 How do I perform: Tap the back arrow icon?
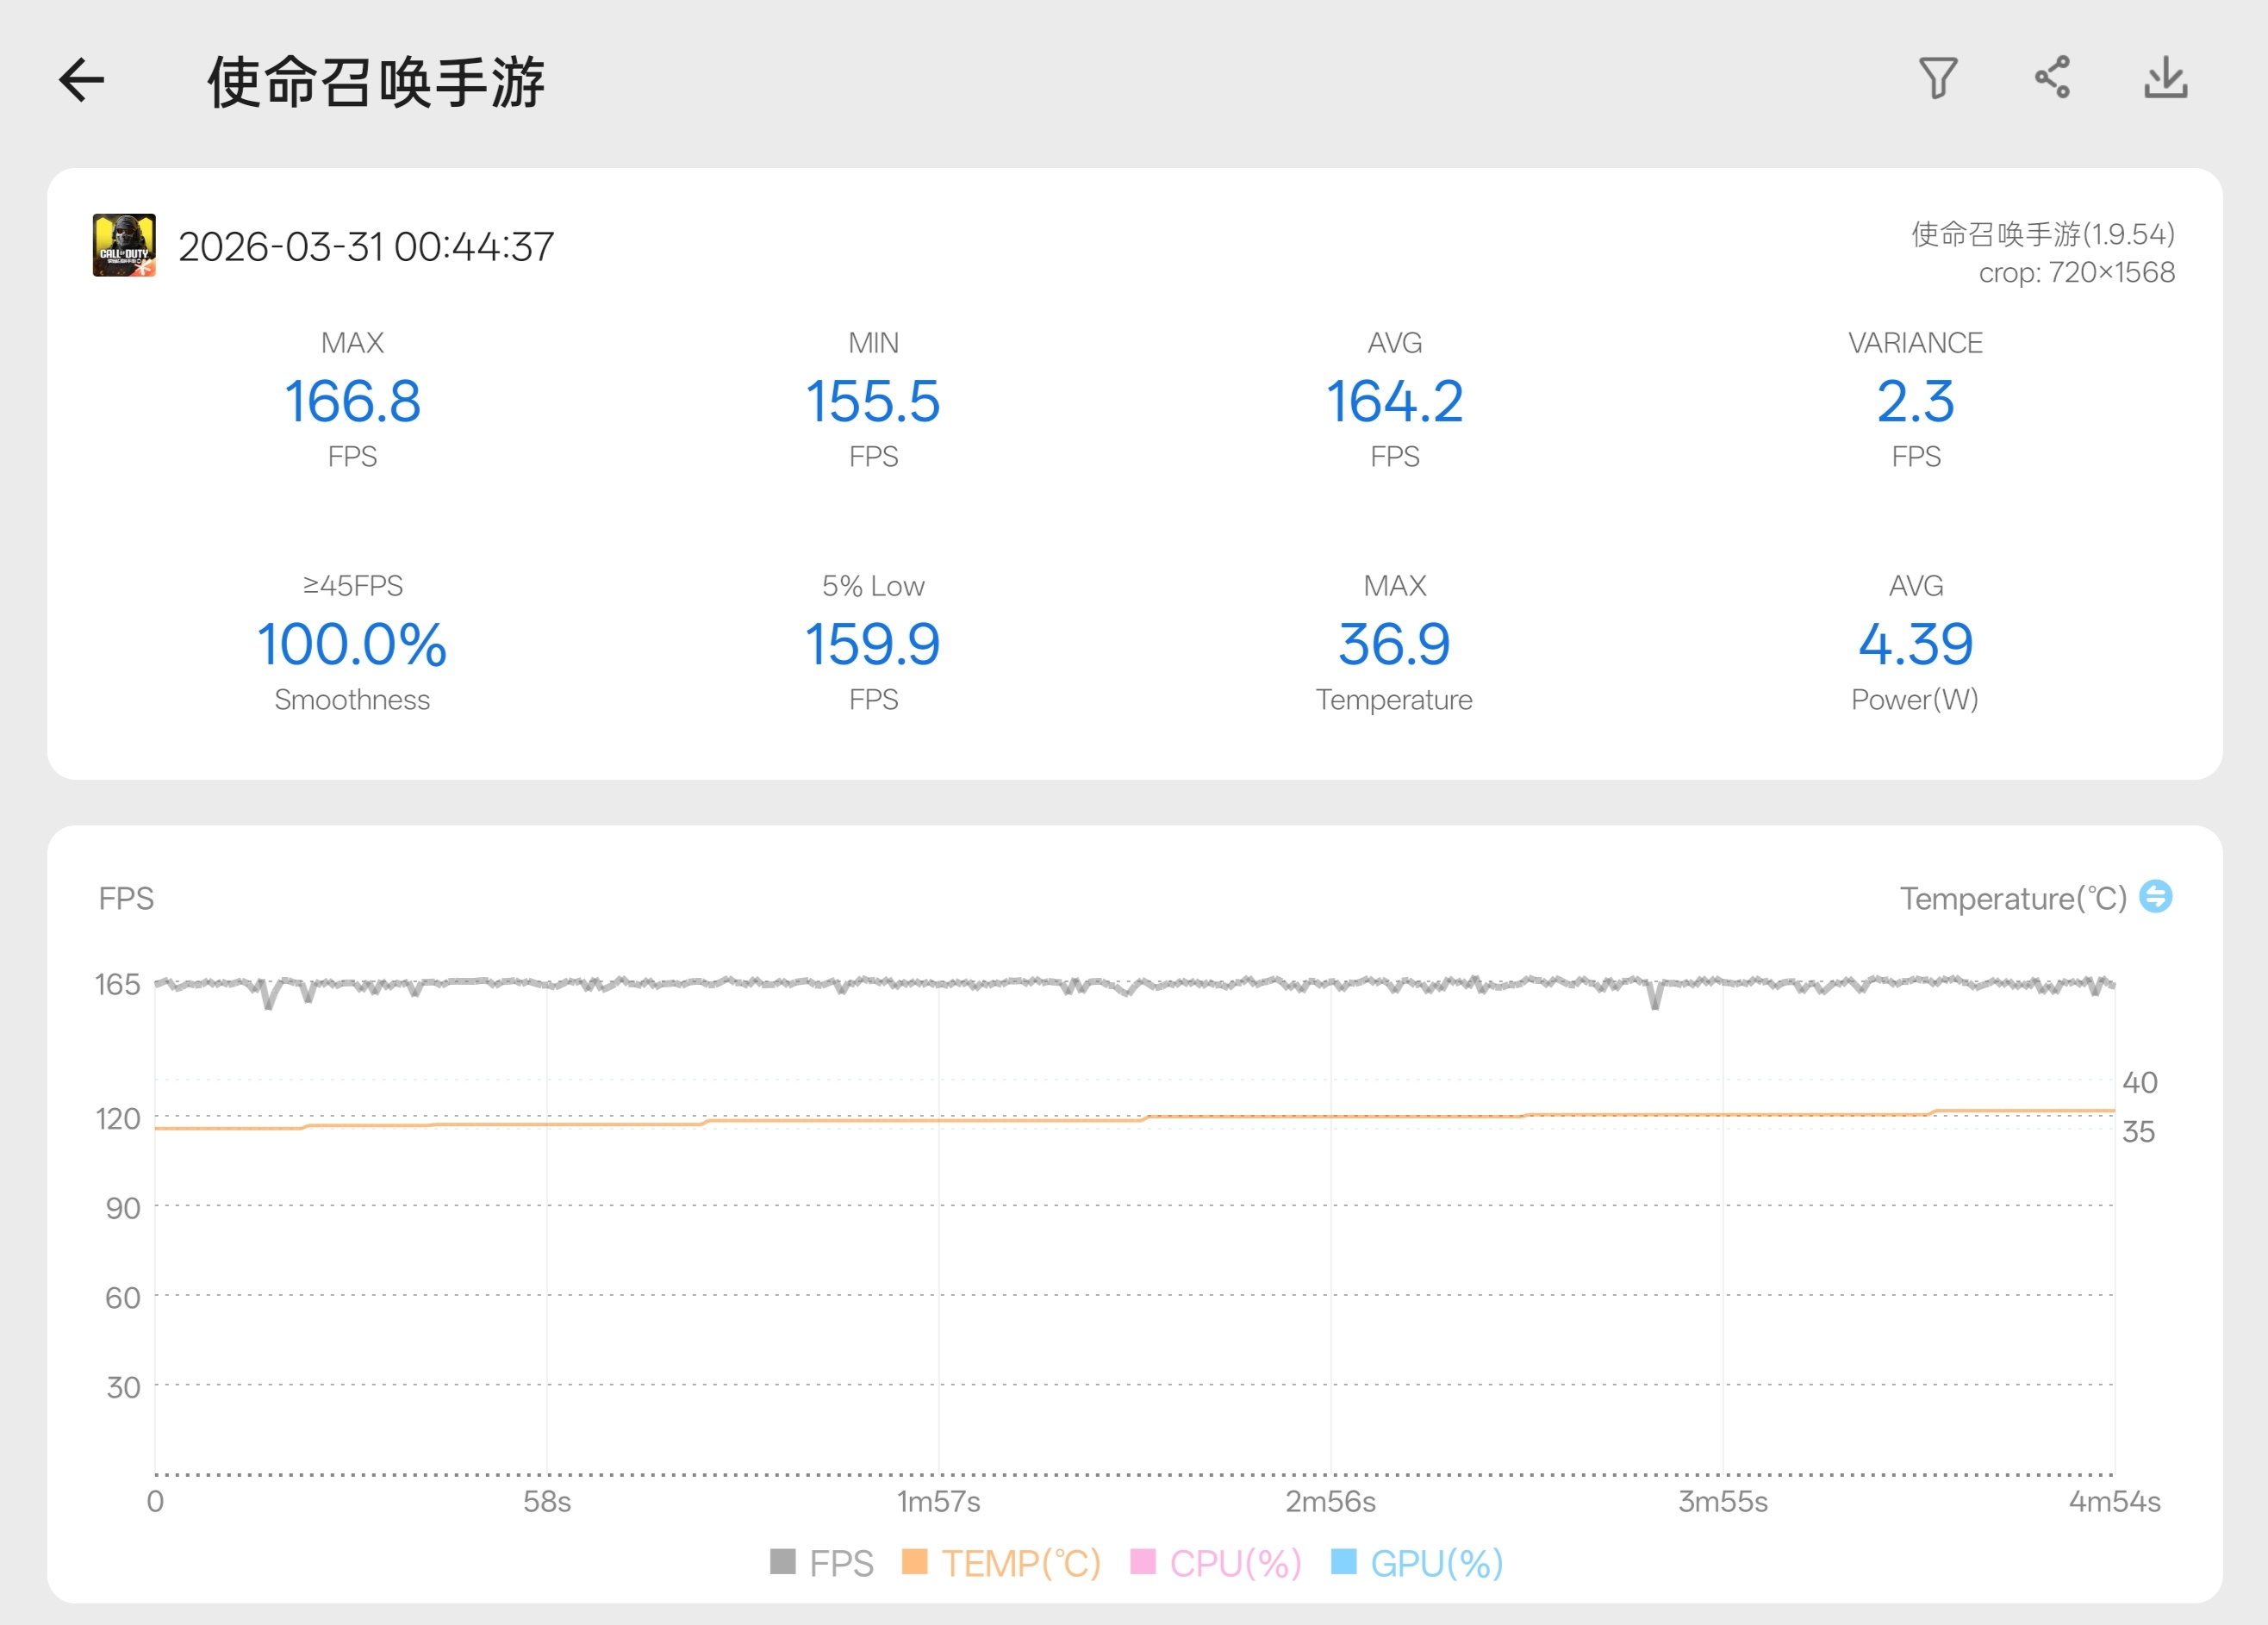pos(82,80)
